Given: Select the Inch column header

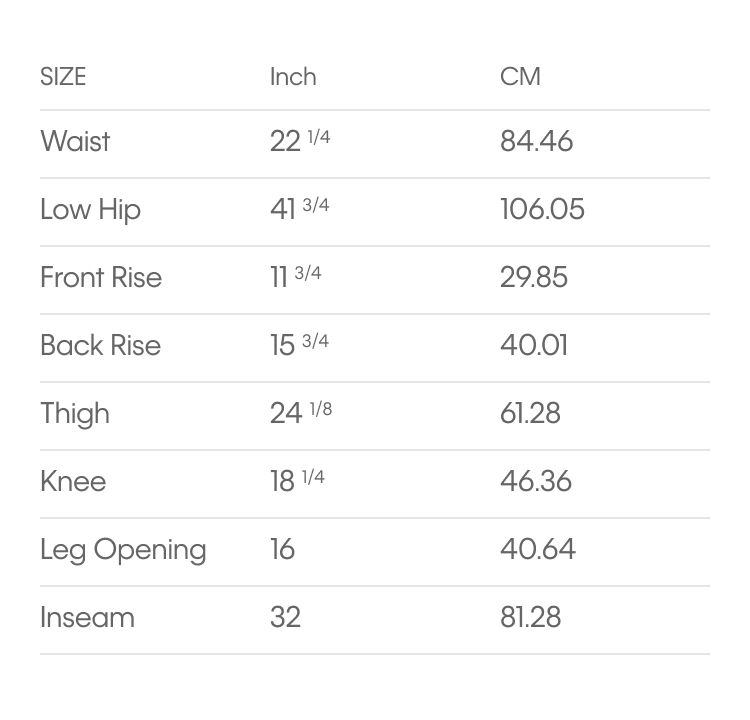Looking at the screenshot, I should [x=293, y=77].
